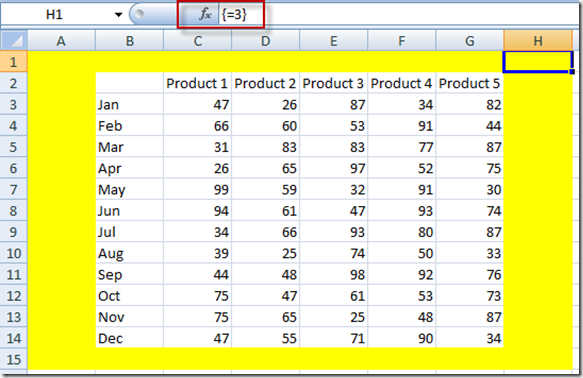
Task: Open the Name Box dropdown arrow
Action: pyautogui.click(x=118, y=15)
